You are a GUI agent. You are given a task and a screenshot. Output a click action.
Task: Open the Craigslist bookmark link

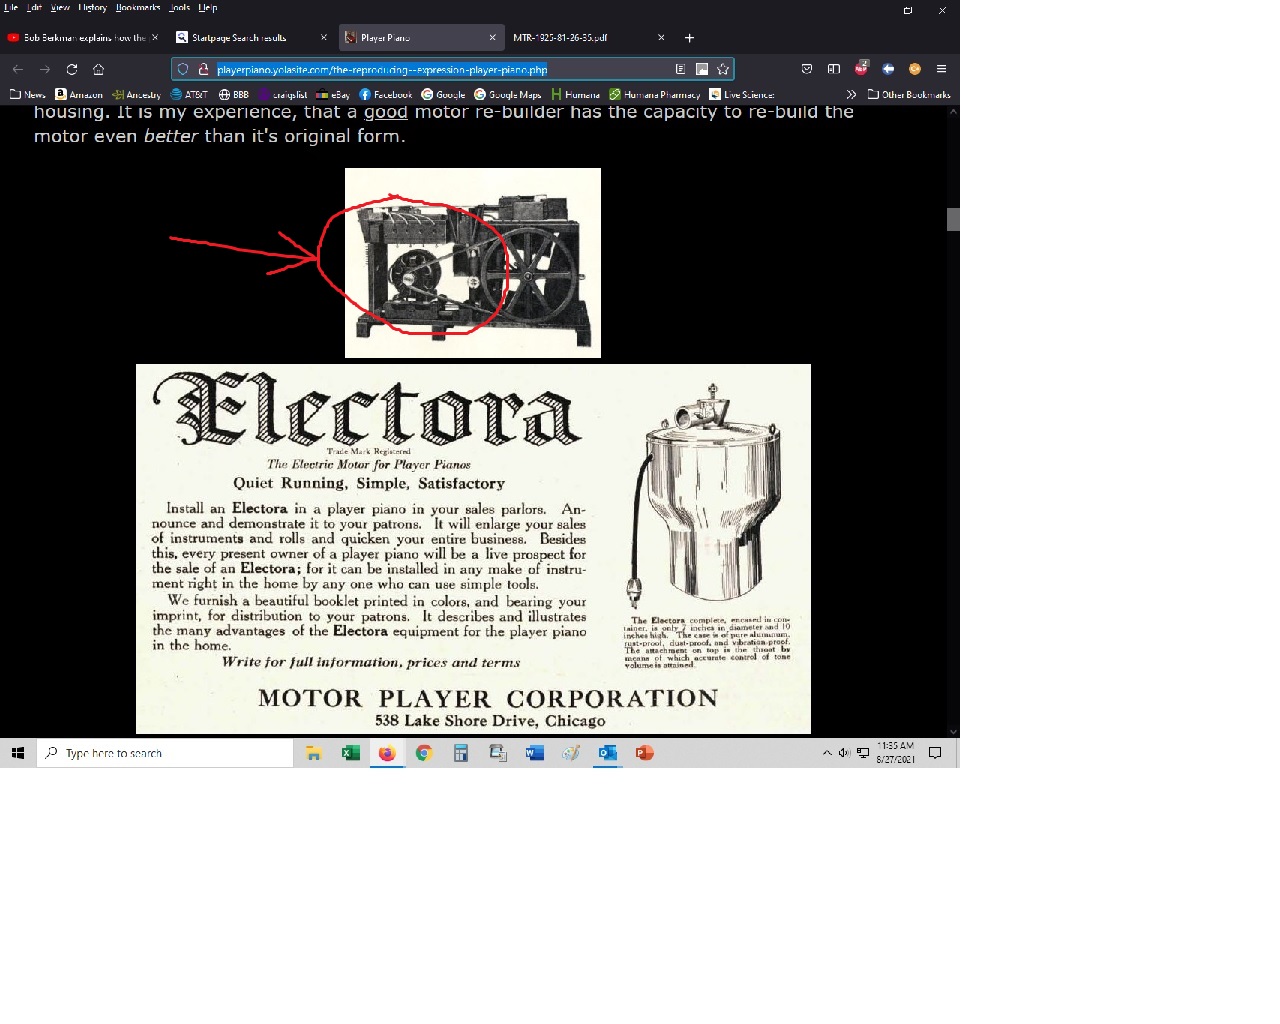coord(283,94)
